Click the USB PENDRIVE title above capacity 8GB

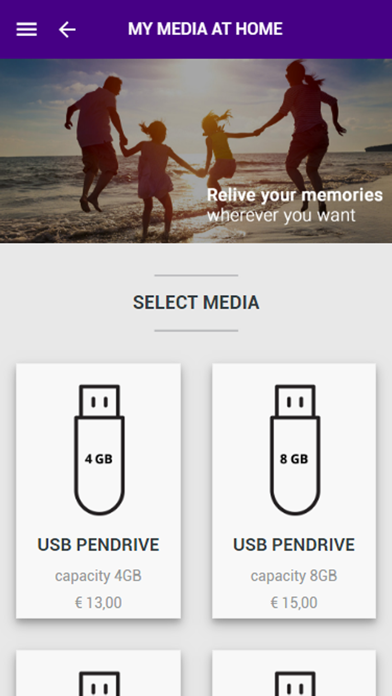tap(294, 545)
